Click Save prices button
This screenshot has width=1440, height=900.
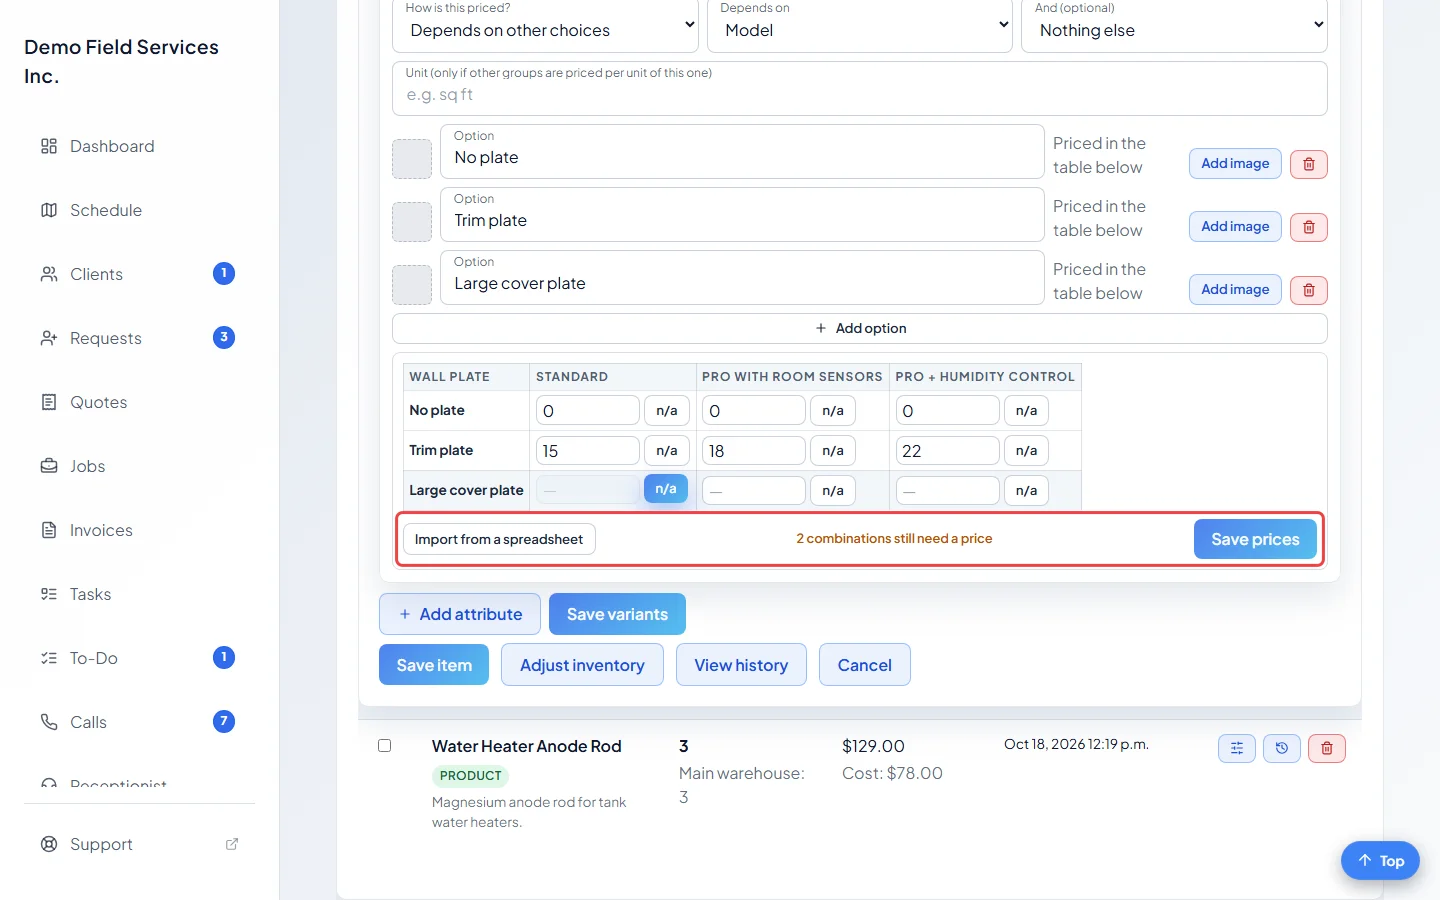(1255, 539)
